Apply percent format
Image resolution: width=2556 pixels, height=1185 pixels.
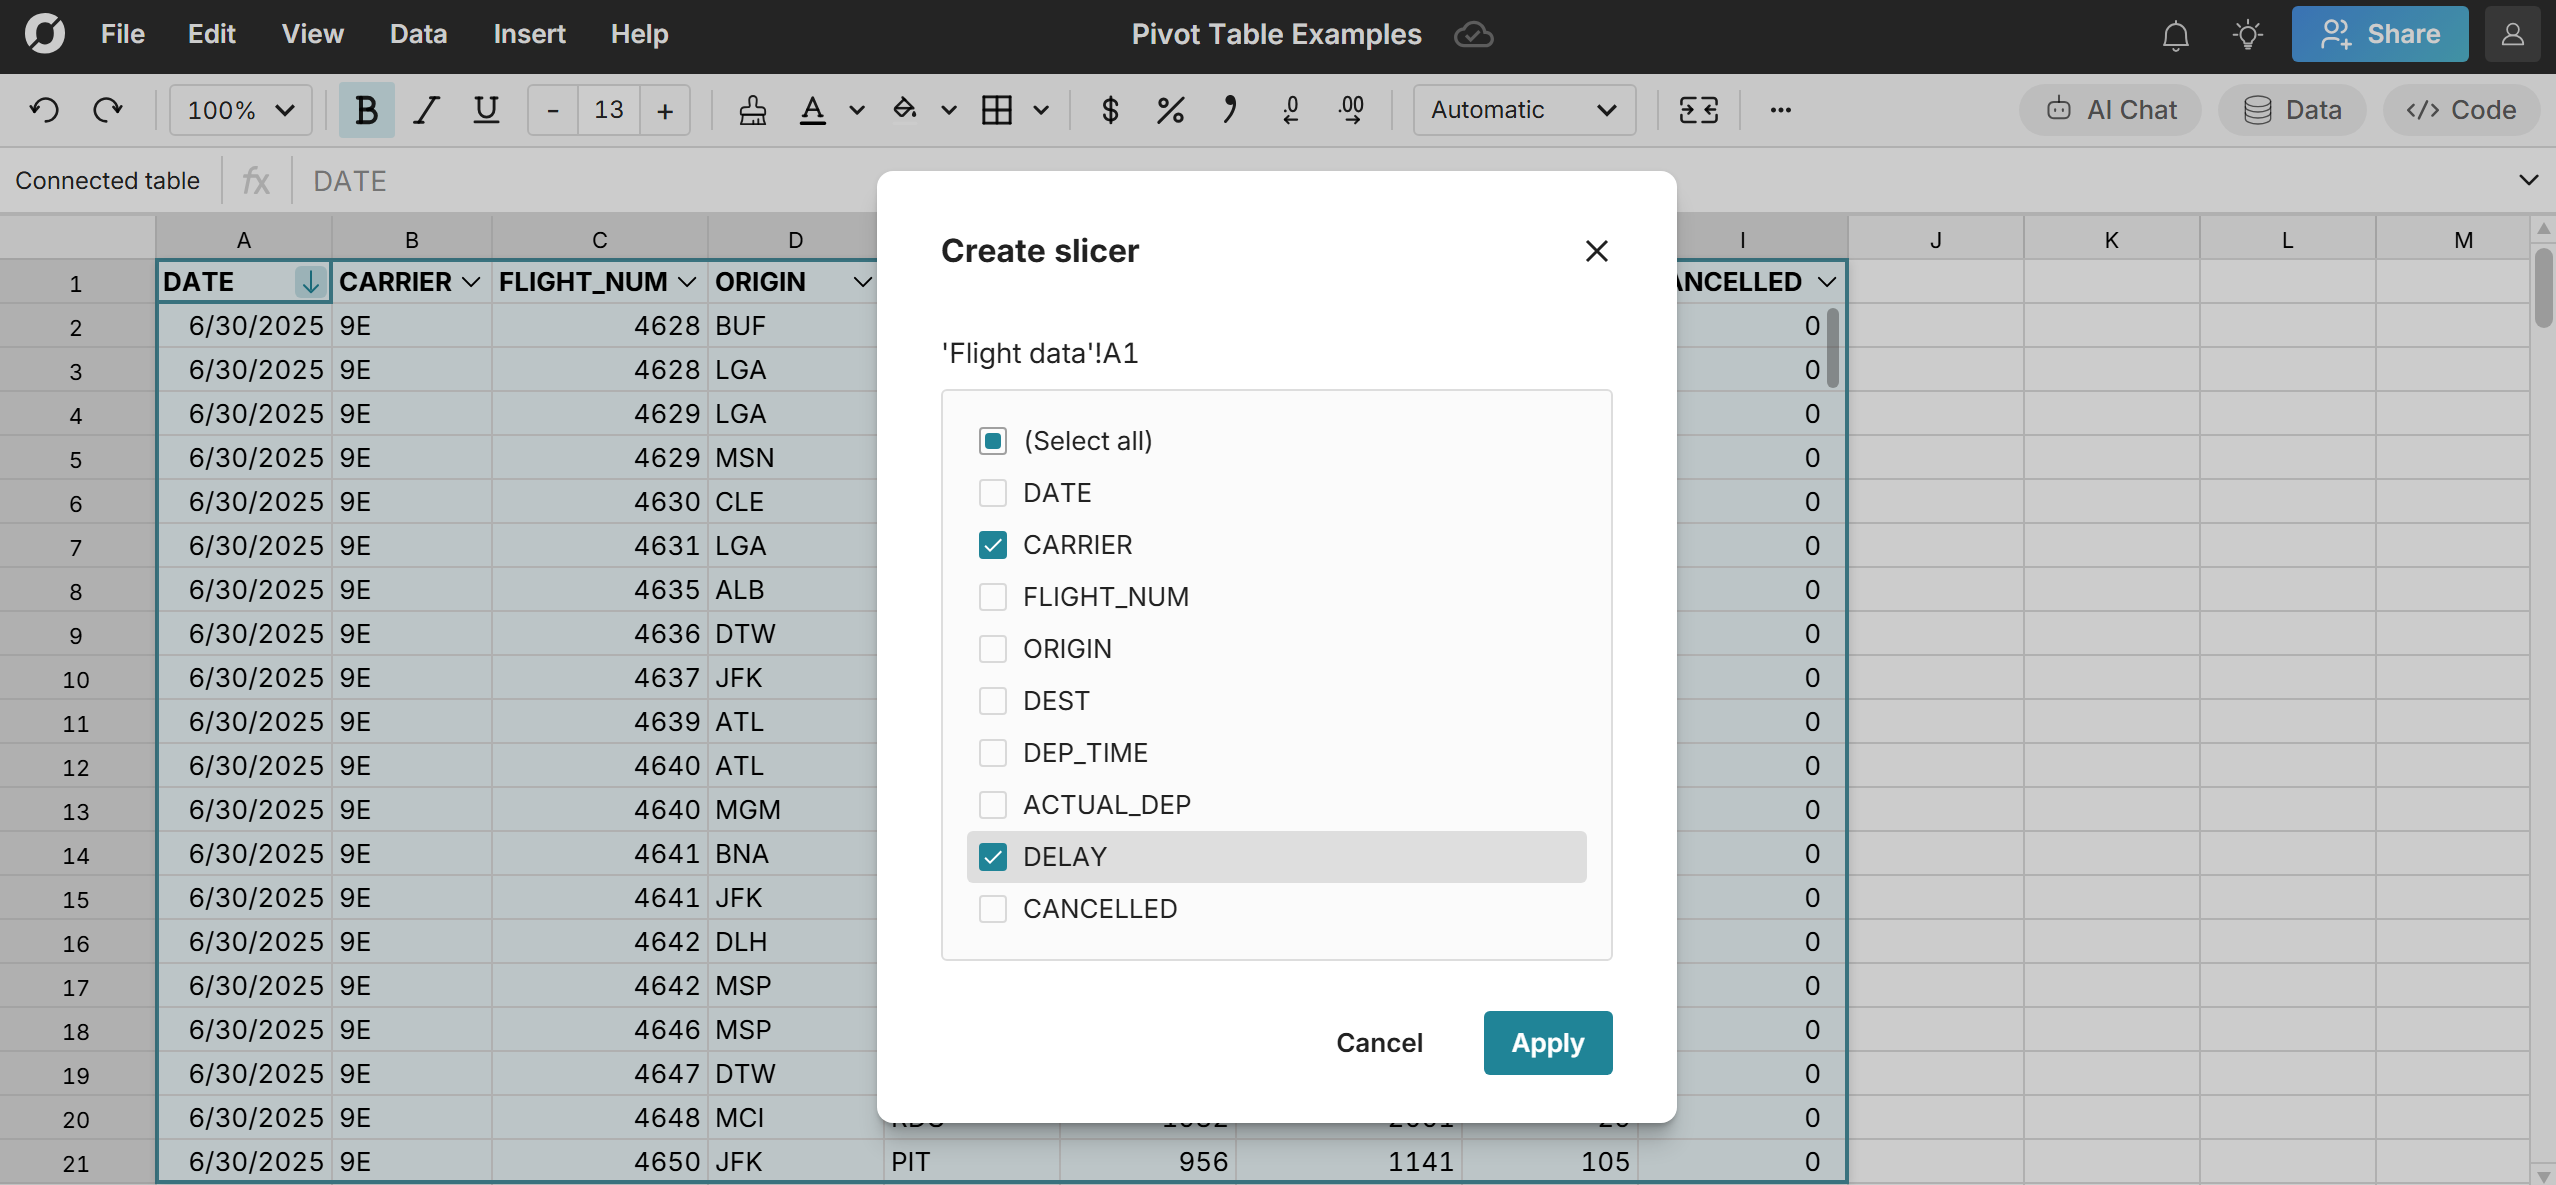(x=1169, y=110)
